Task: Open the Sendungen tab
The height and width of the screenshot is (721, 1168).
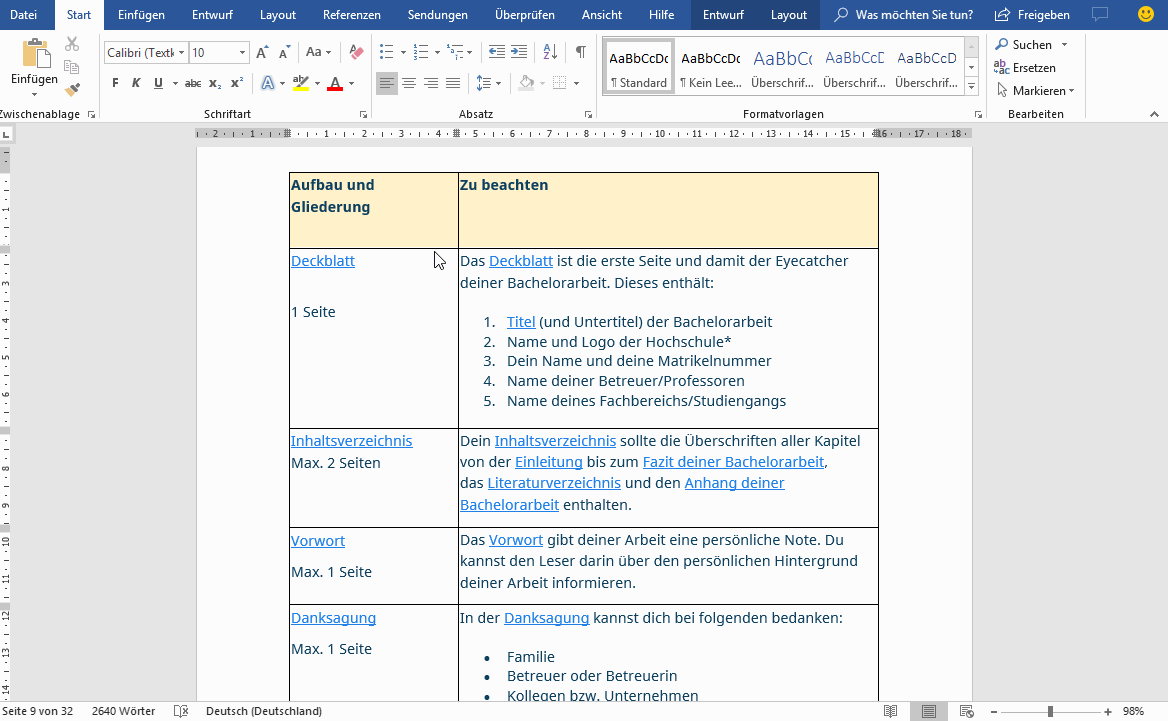Action: pos(438,14)
